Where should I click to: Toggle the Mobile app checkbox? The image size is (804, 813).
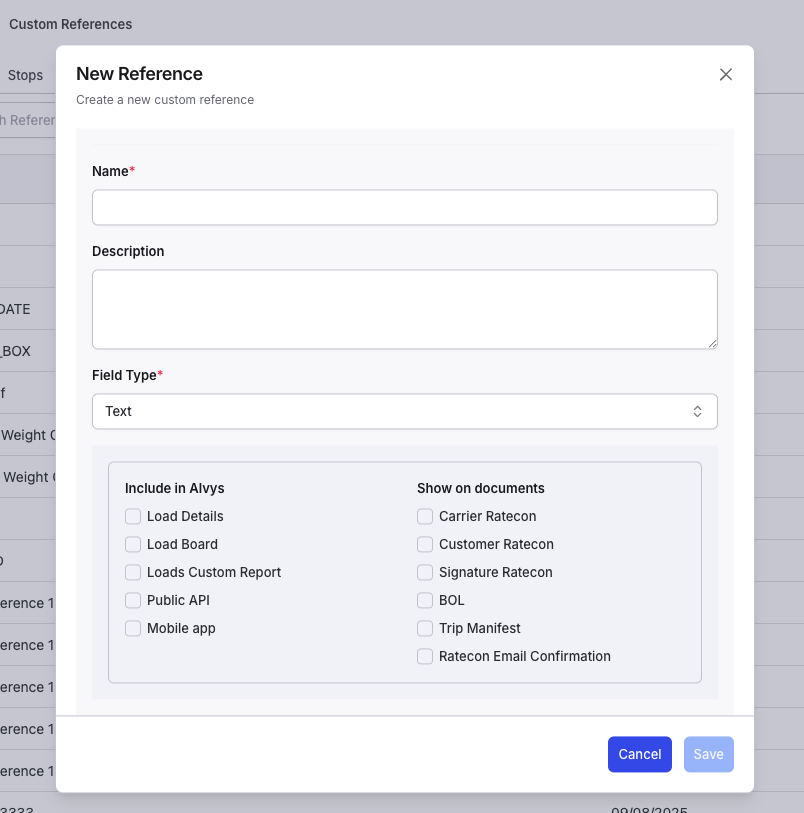pyautogui.click(x=133, y=628)
